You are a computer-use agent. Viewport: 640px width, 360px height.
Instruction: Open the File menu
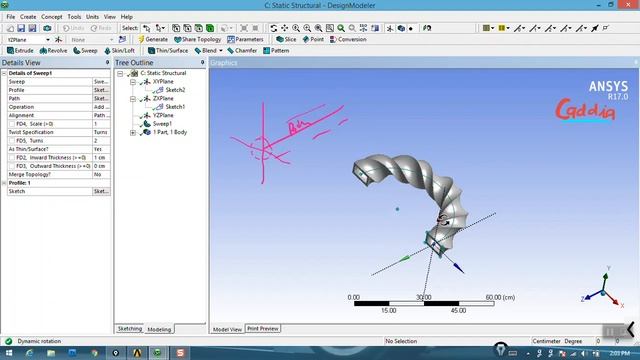[x=11, y=17]
